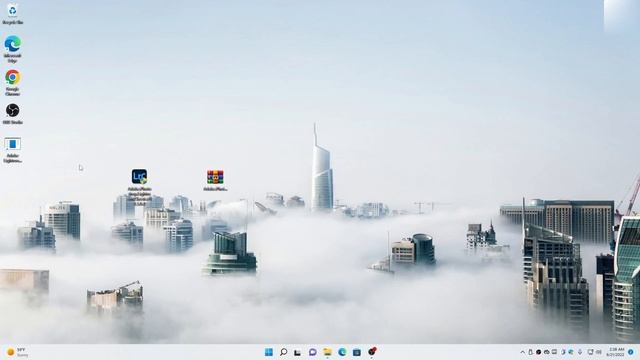Open Task View on the taskbar
This screenshot has height=360, width=640.
[x=298, y=352]
